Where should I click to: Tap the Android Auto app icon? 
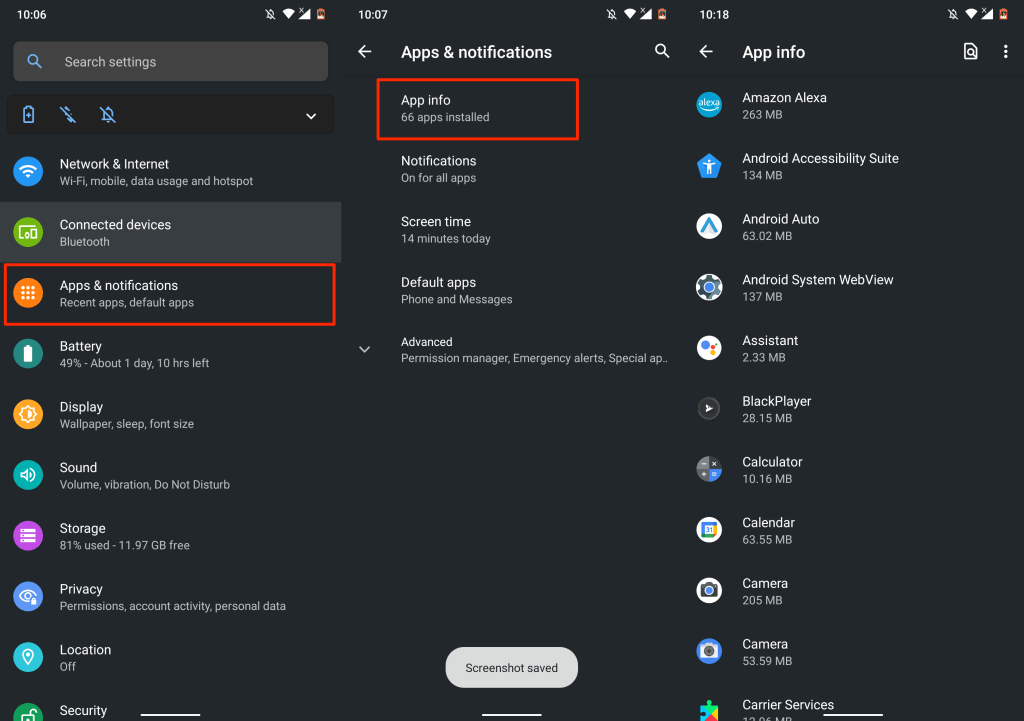coord(709,226)
